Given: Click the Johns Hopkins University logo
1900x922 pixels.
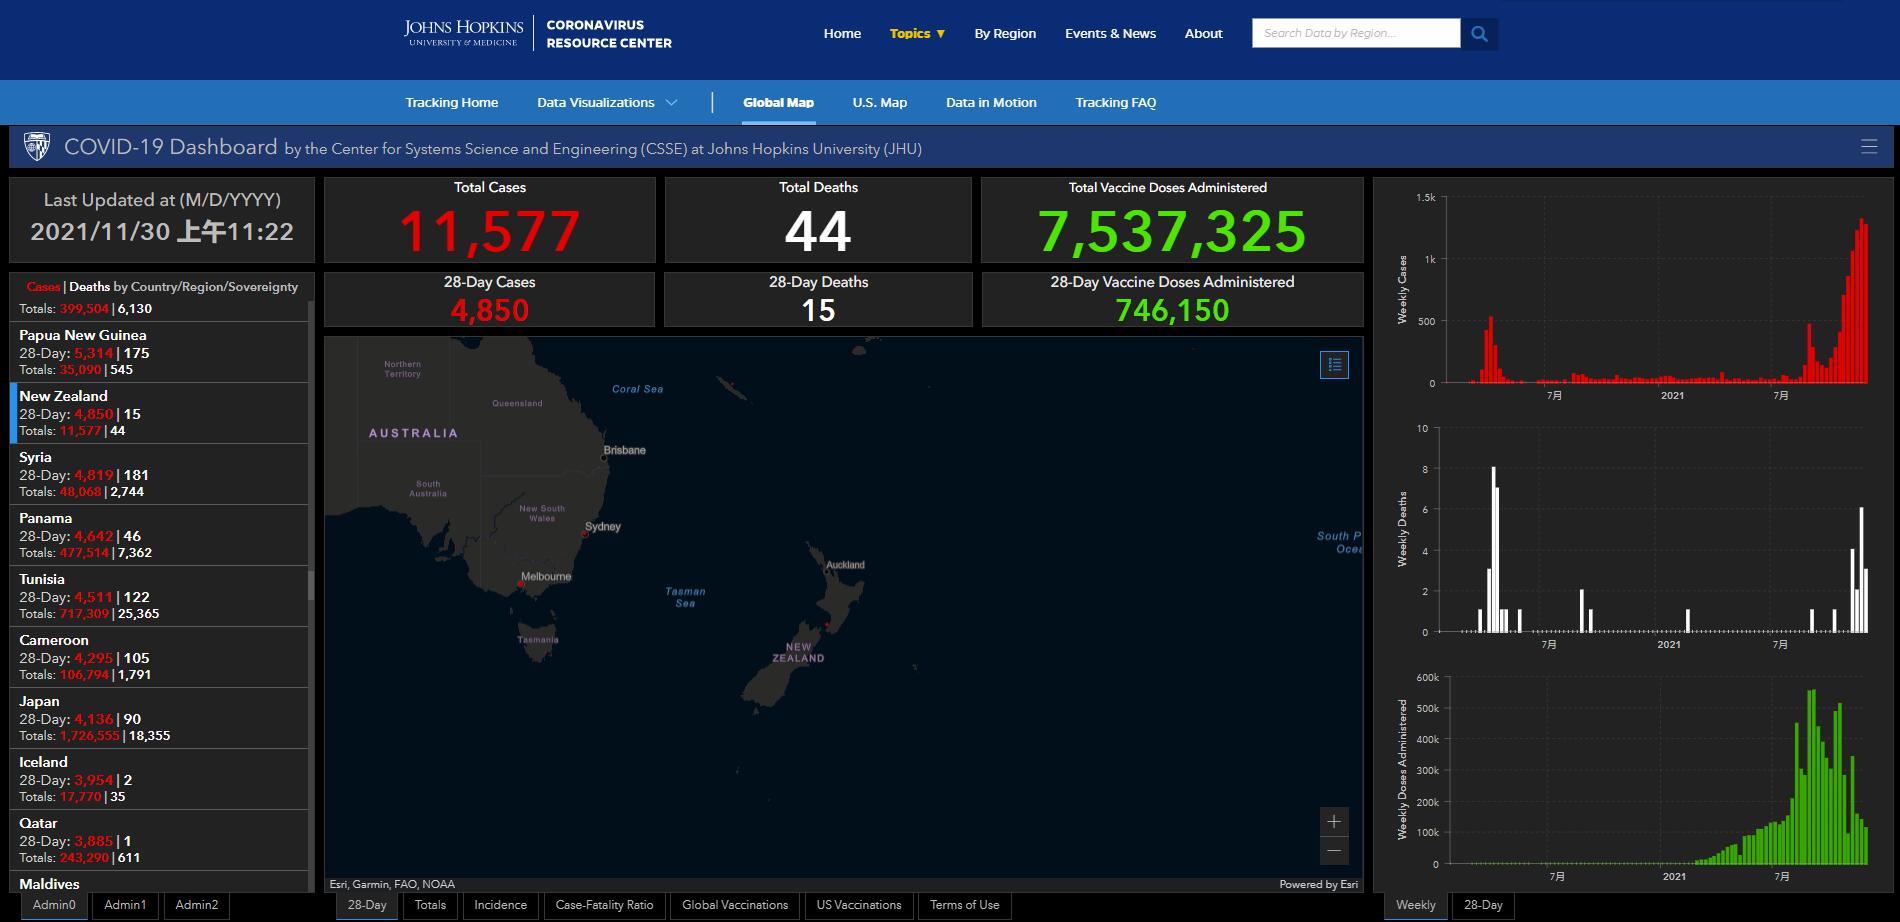Looking at the screenshot, I should [463, 33].
